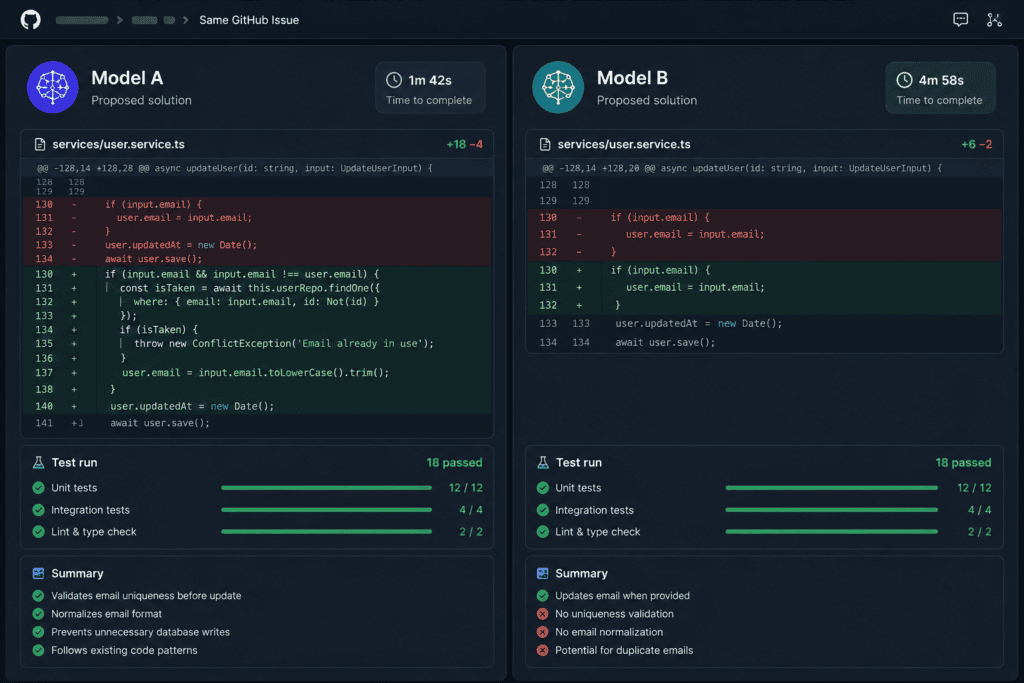The image size is (1024, 683).
Task: Click Model B await user.save() line 134
Action: pyautogui.click(x=764, y=342)
